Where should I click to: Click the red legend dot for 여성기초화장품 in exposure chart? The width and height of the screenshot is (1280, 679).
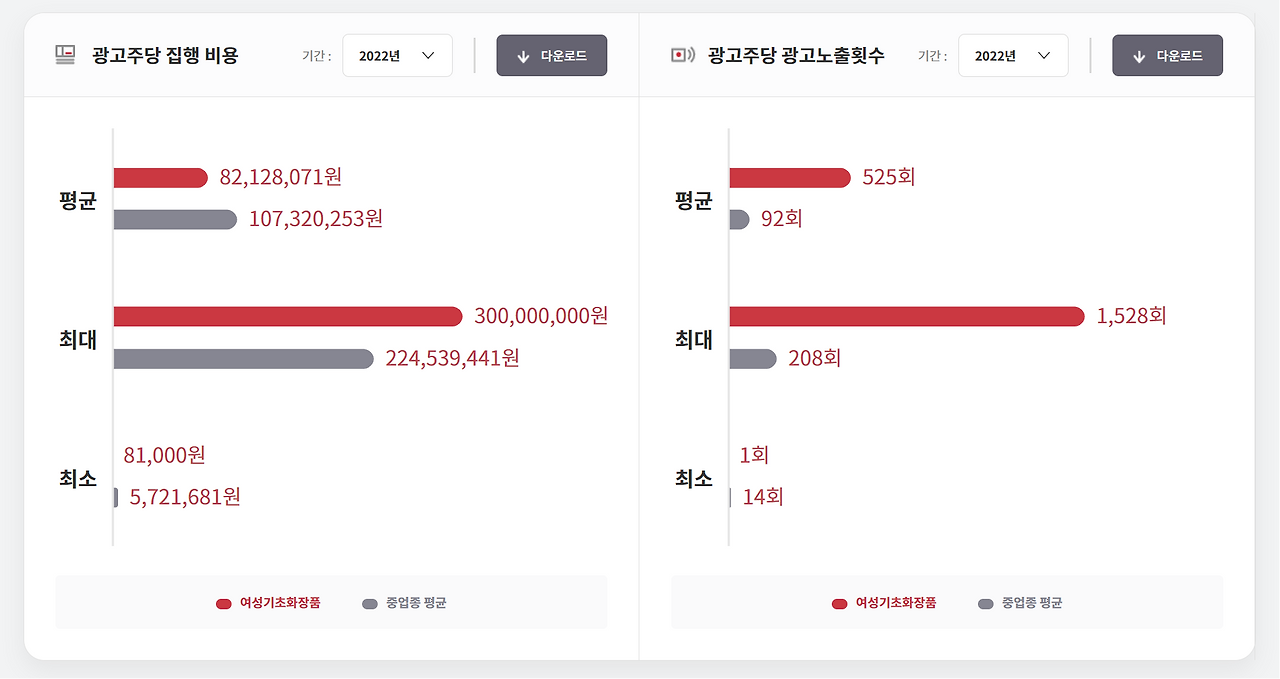tap(838, 603)
